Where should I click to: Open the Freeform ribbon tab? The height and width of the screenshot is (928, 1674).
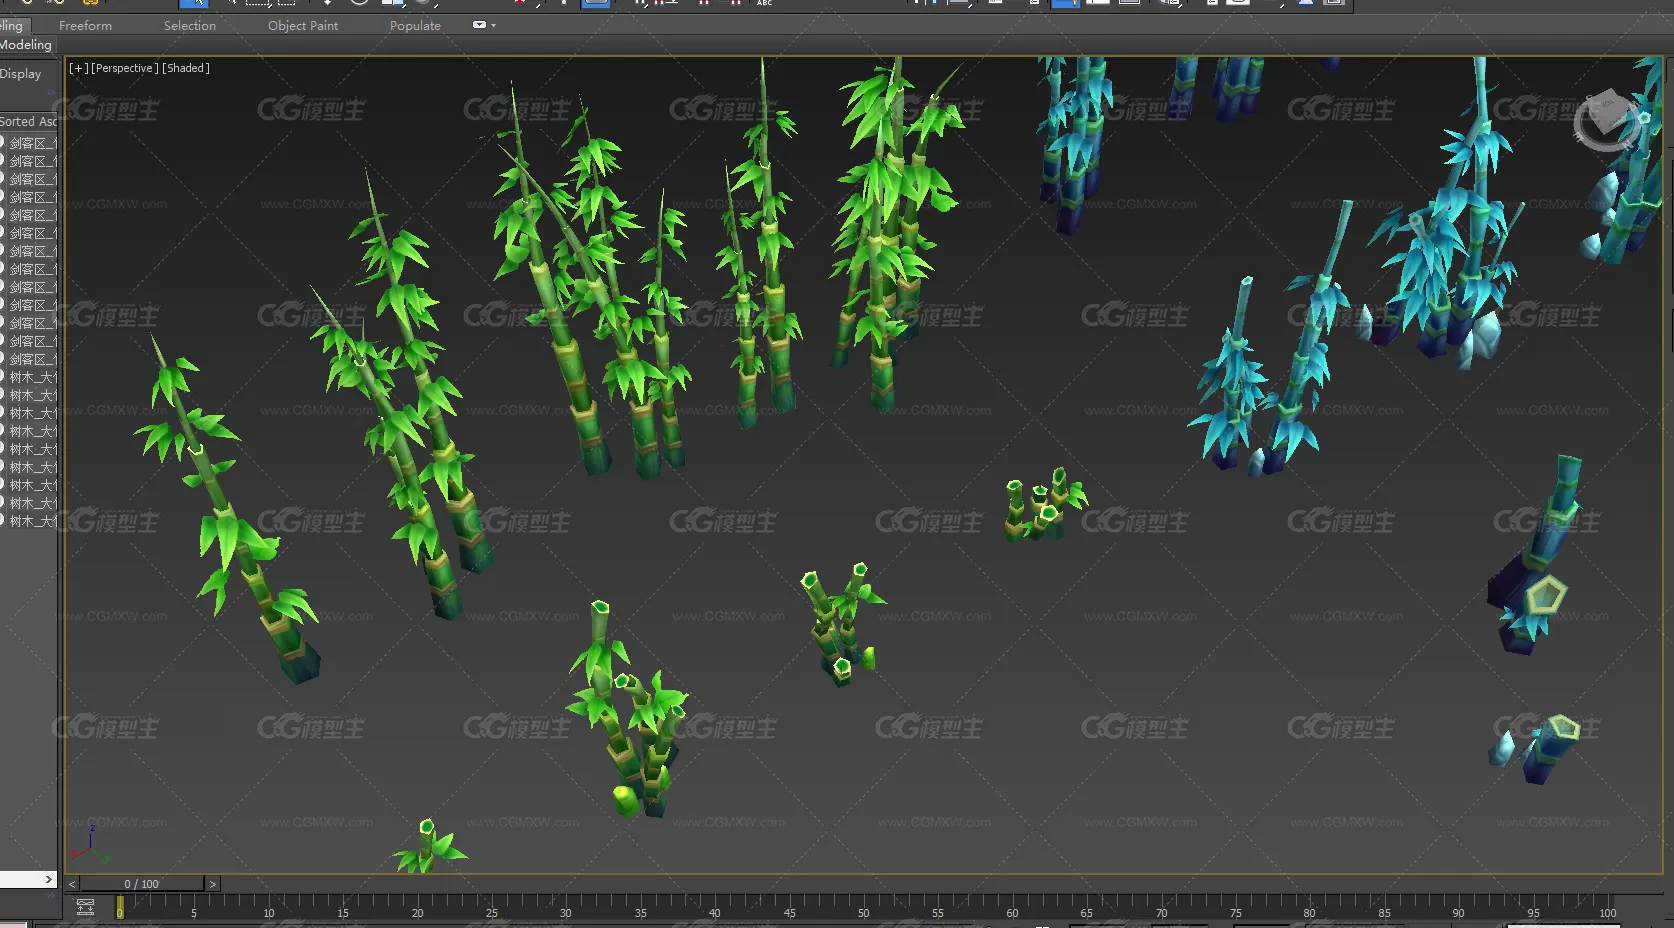(85, 26)
